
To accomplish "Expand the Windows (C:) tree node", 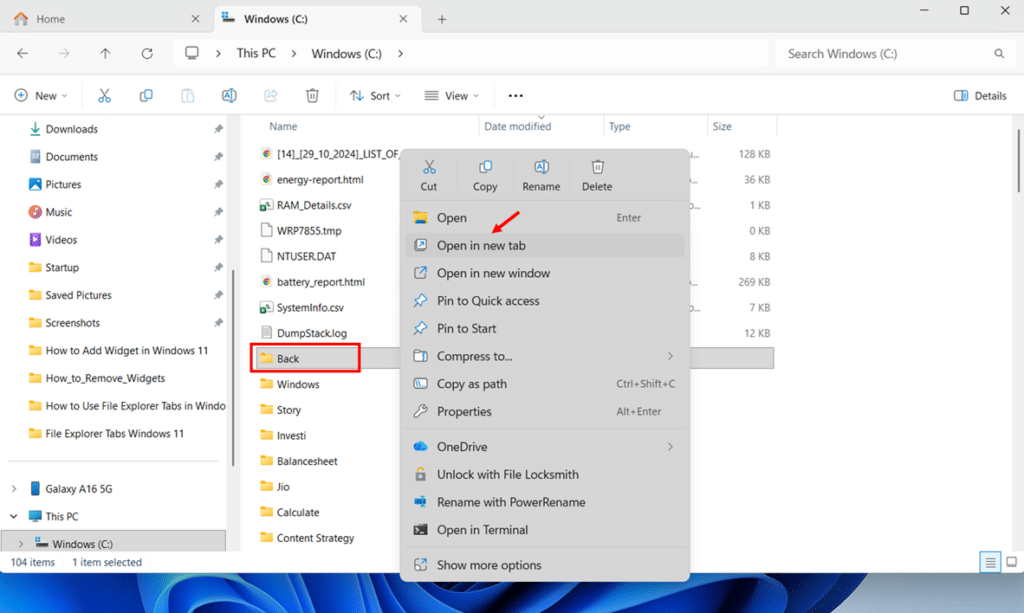I will (21, 544).
